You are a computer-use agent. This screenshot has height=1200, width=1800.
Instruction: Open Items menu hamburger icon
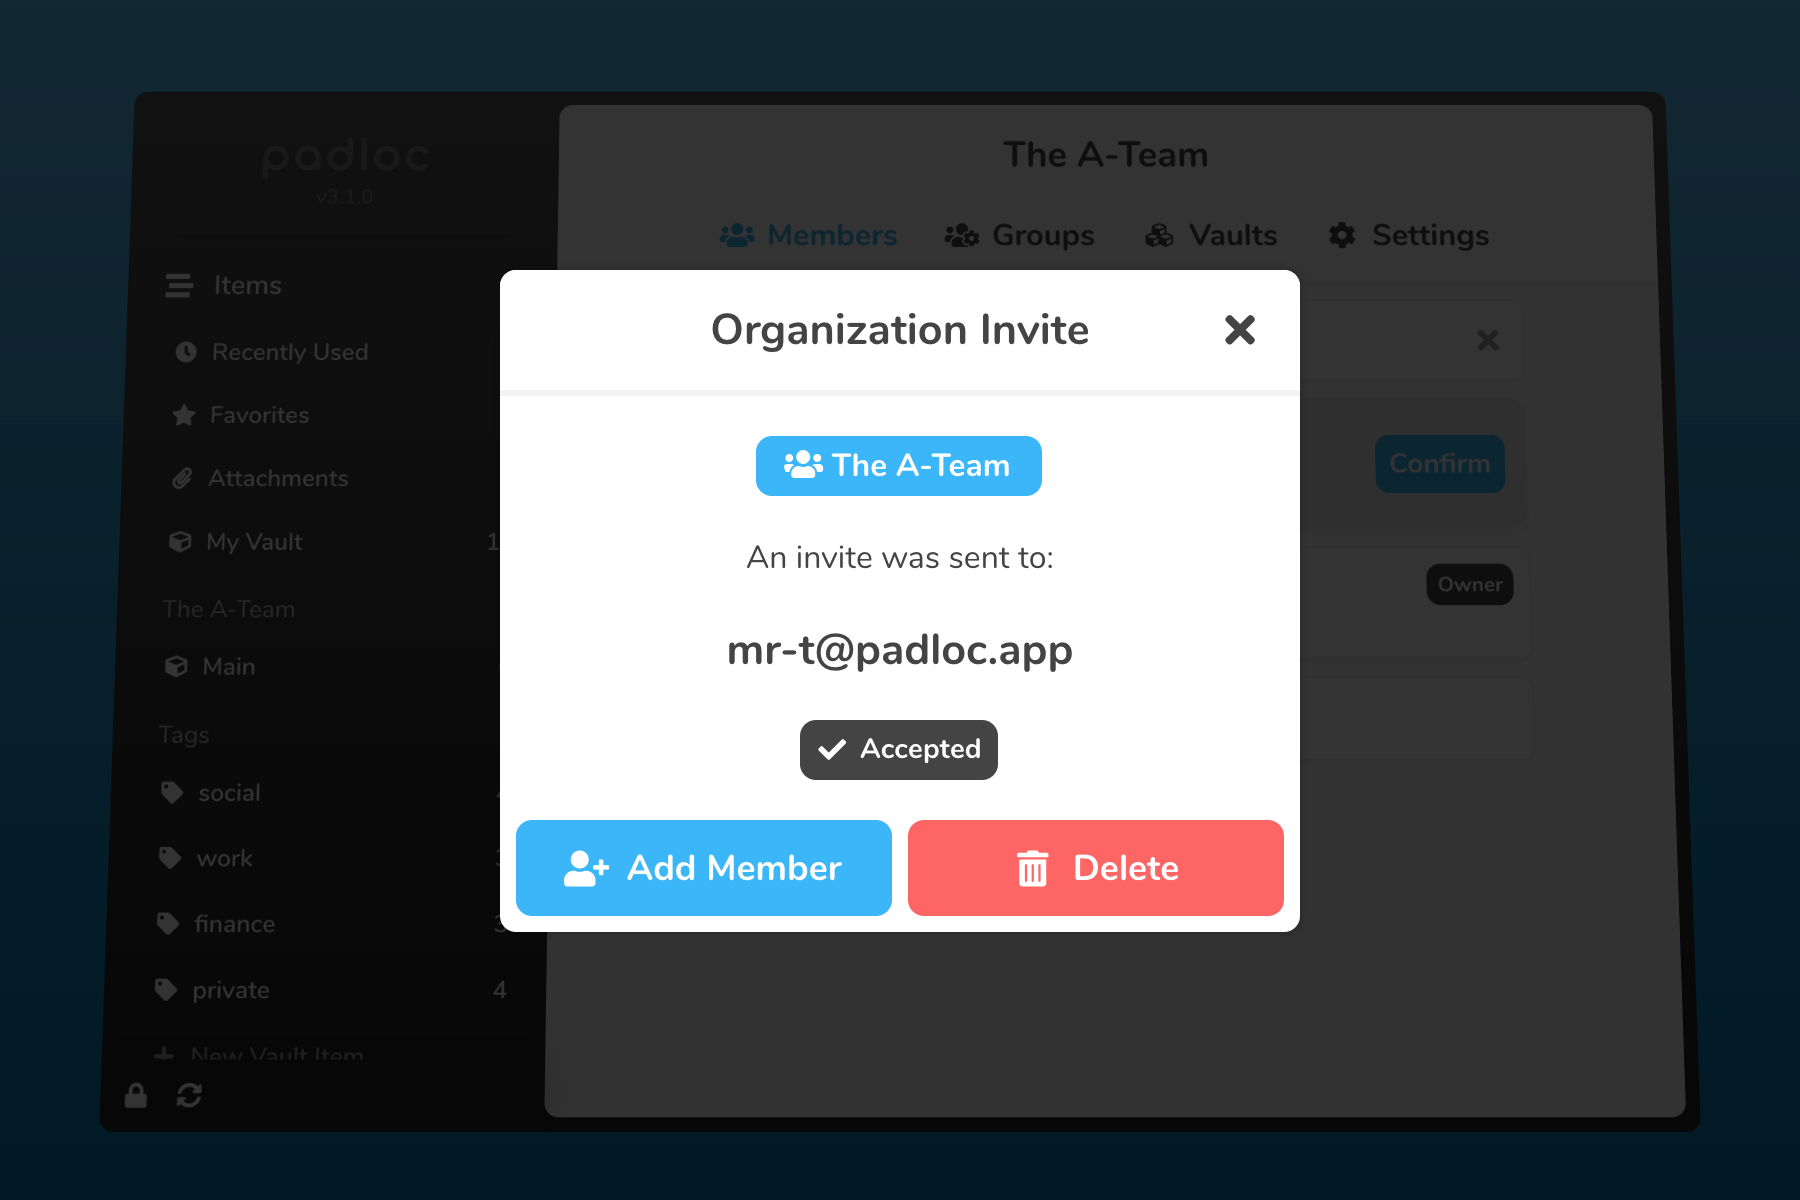point(179,286)
